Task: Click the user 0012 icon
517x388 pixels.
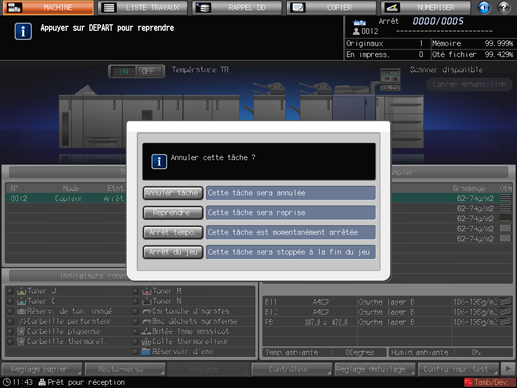Action: pos(356,31)
